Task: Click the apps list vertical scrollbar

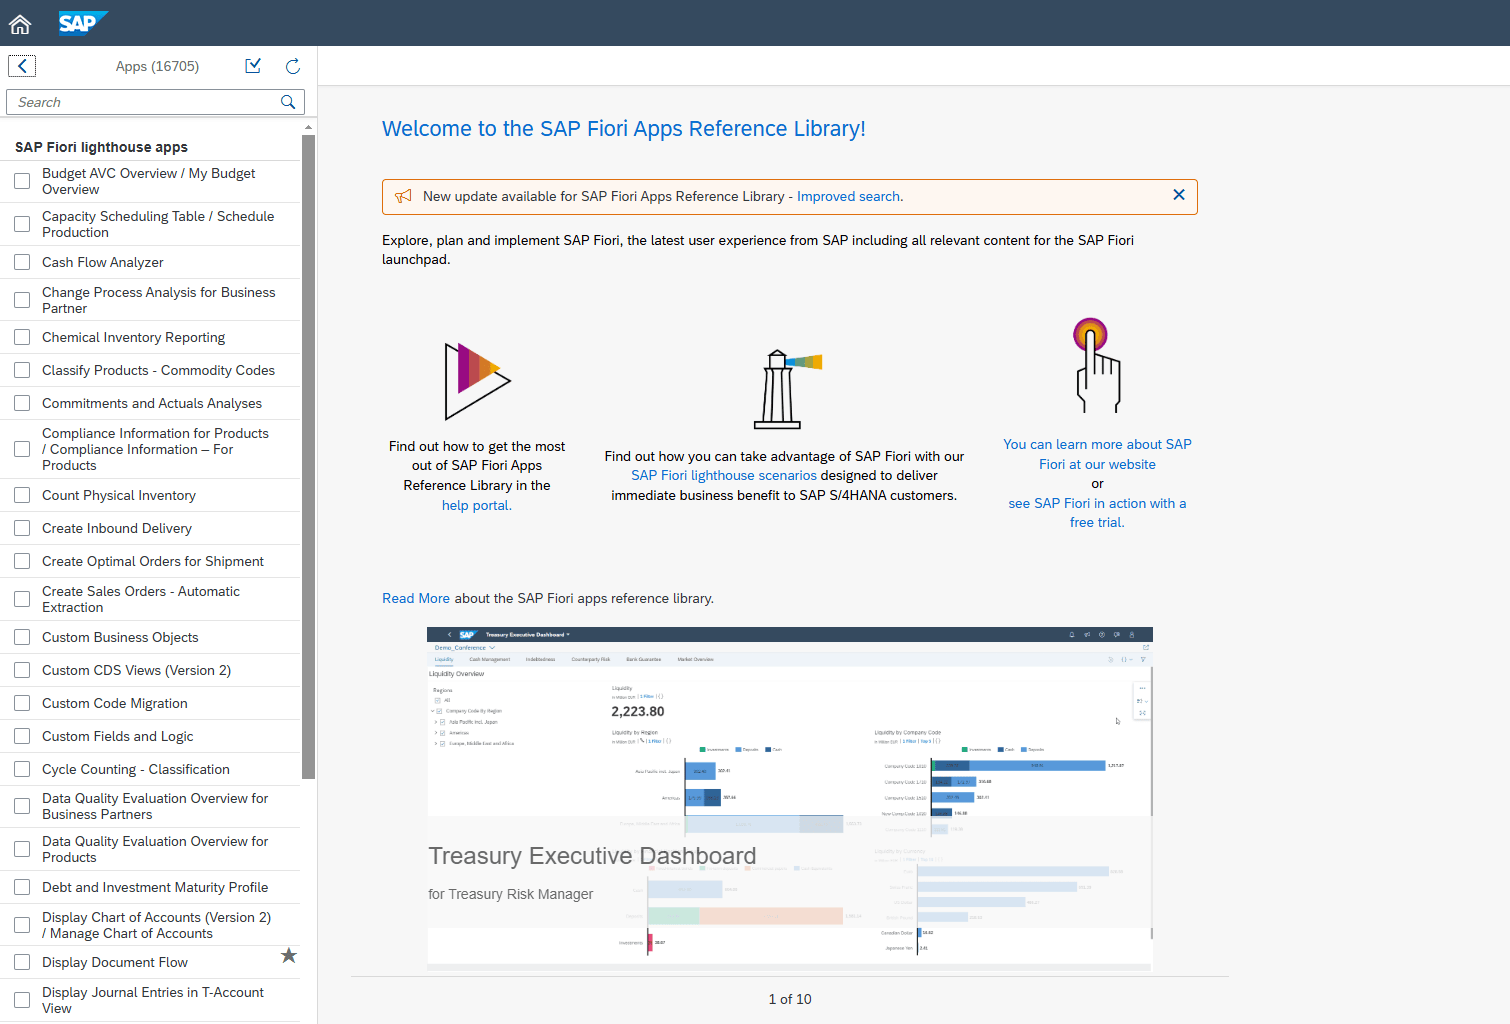Action: (309, 456)
